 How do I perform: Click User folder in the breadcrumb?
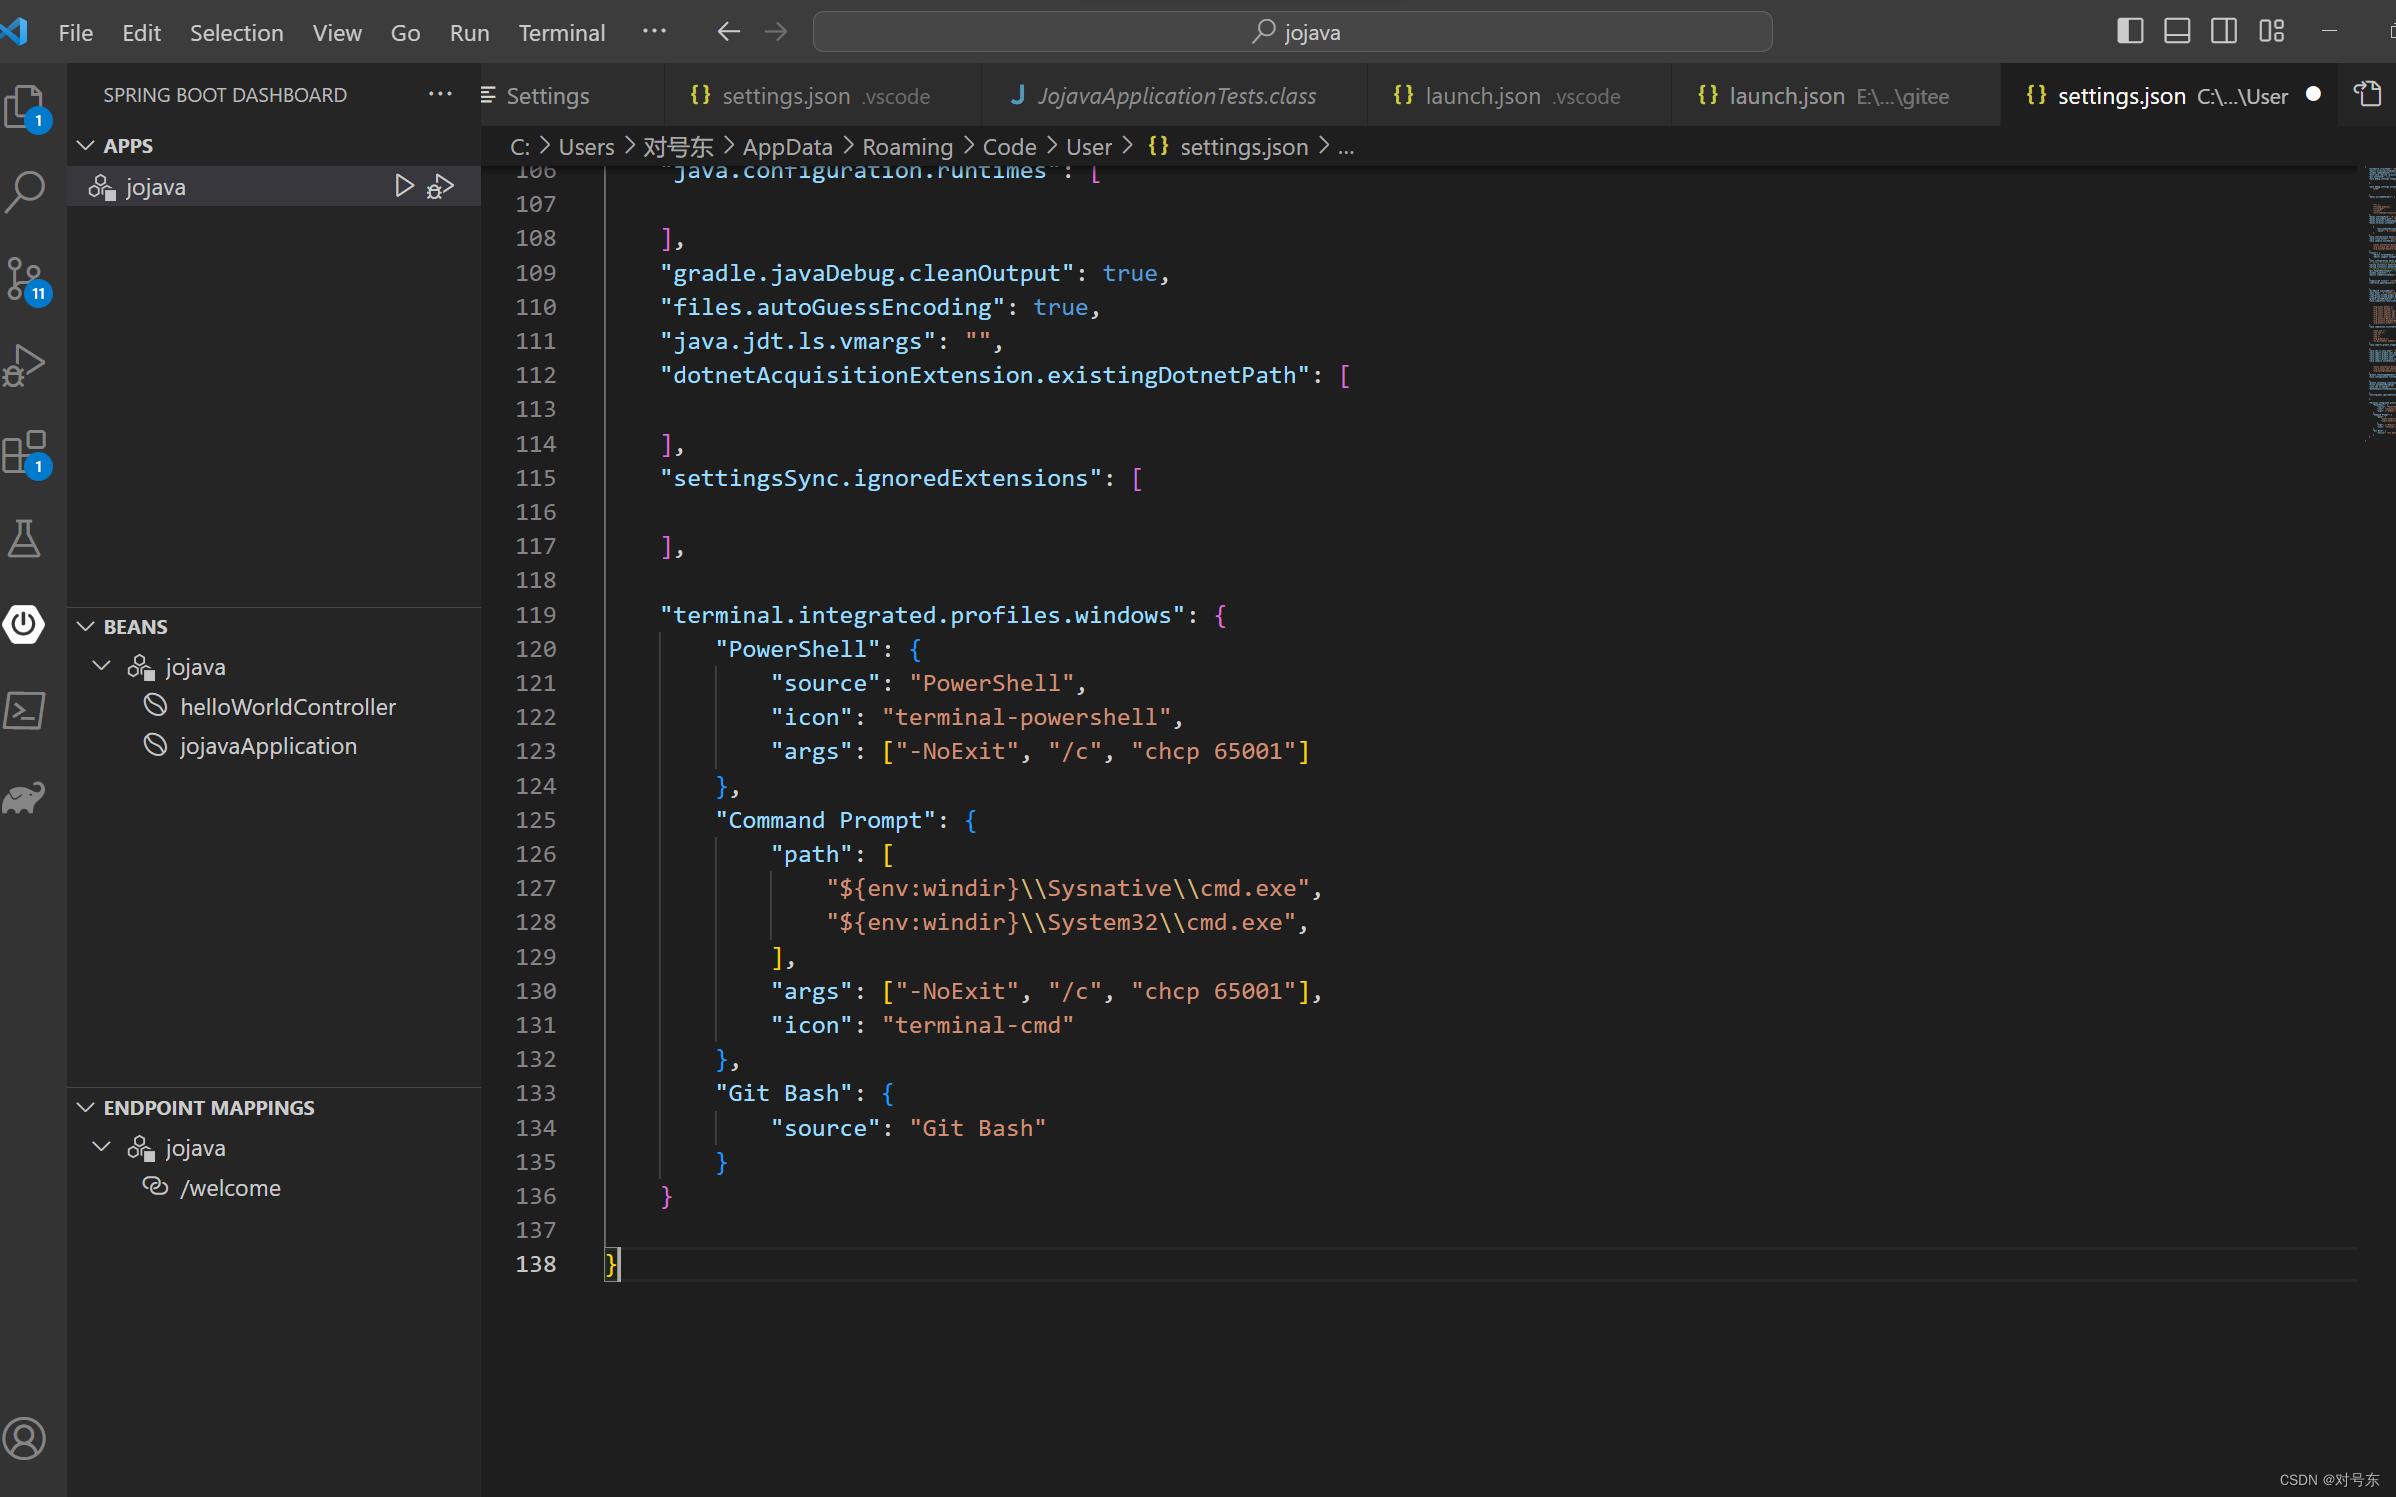click(x=1088, y=147)
